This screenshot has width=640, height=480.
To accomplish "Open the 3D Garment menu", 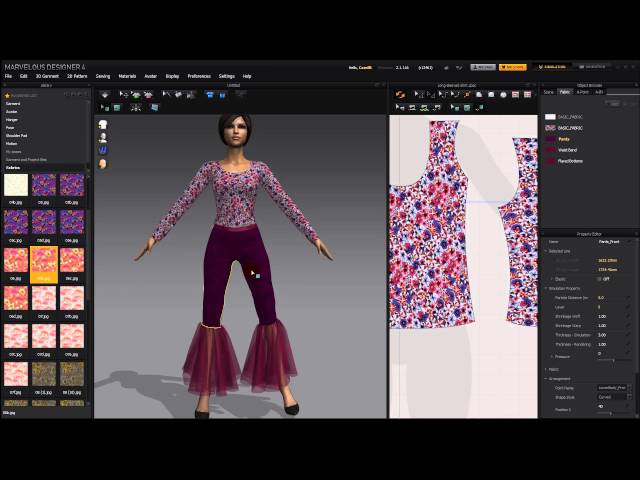I will pyautogui.click(x=47, y=76).
